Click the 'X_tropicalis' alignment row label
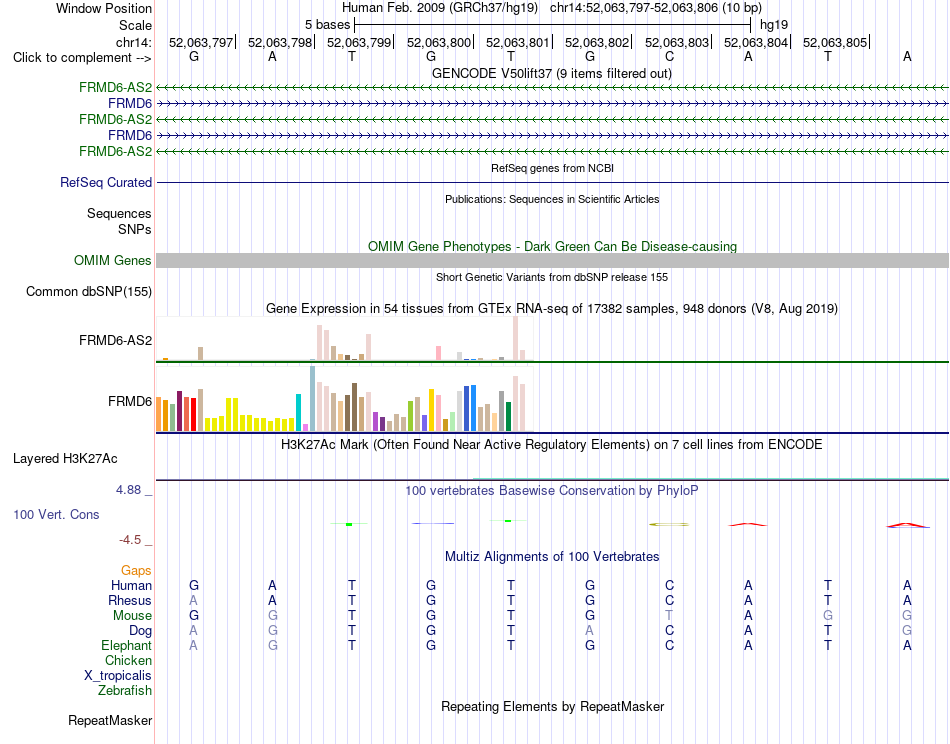This screenshot has height=744, width=950. (x=118, y=676)
